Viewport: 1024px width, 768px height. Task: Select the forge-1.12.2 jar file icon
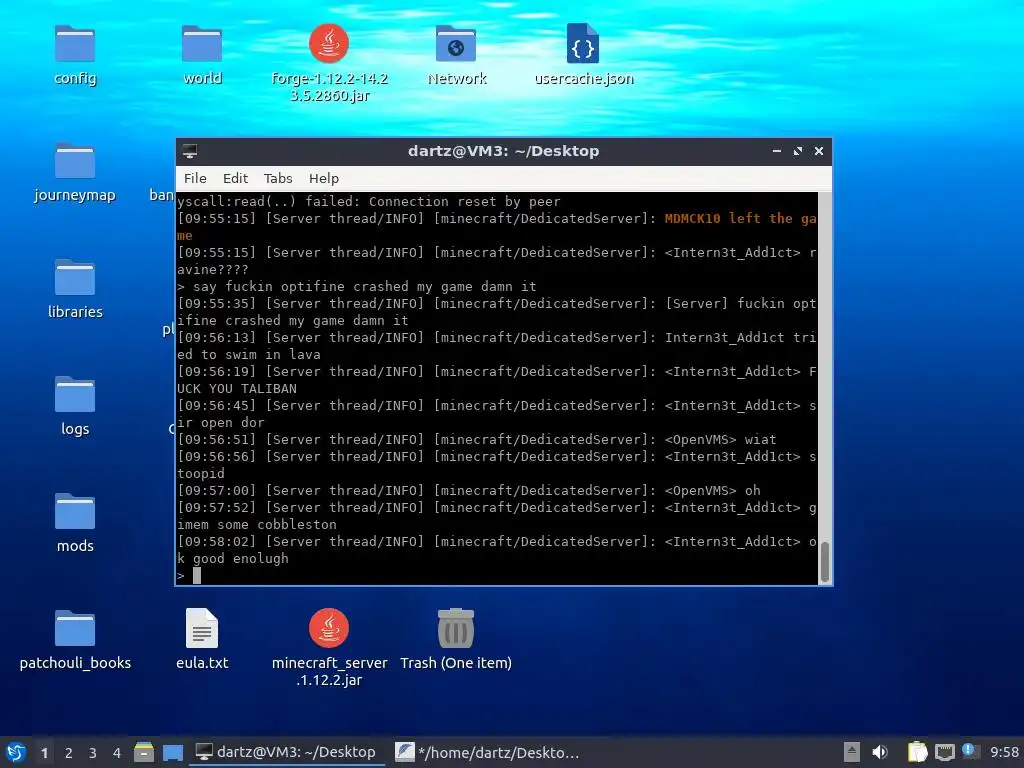(328, 44)
